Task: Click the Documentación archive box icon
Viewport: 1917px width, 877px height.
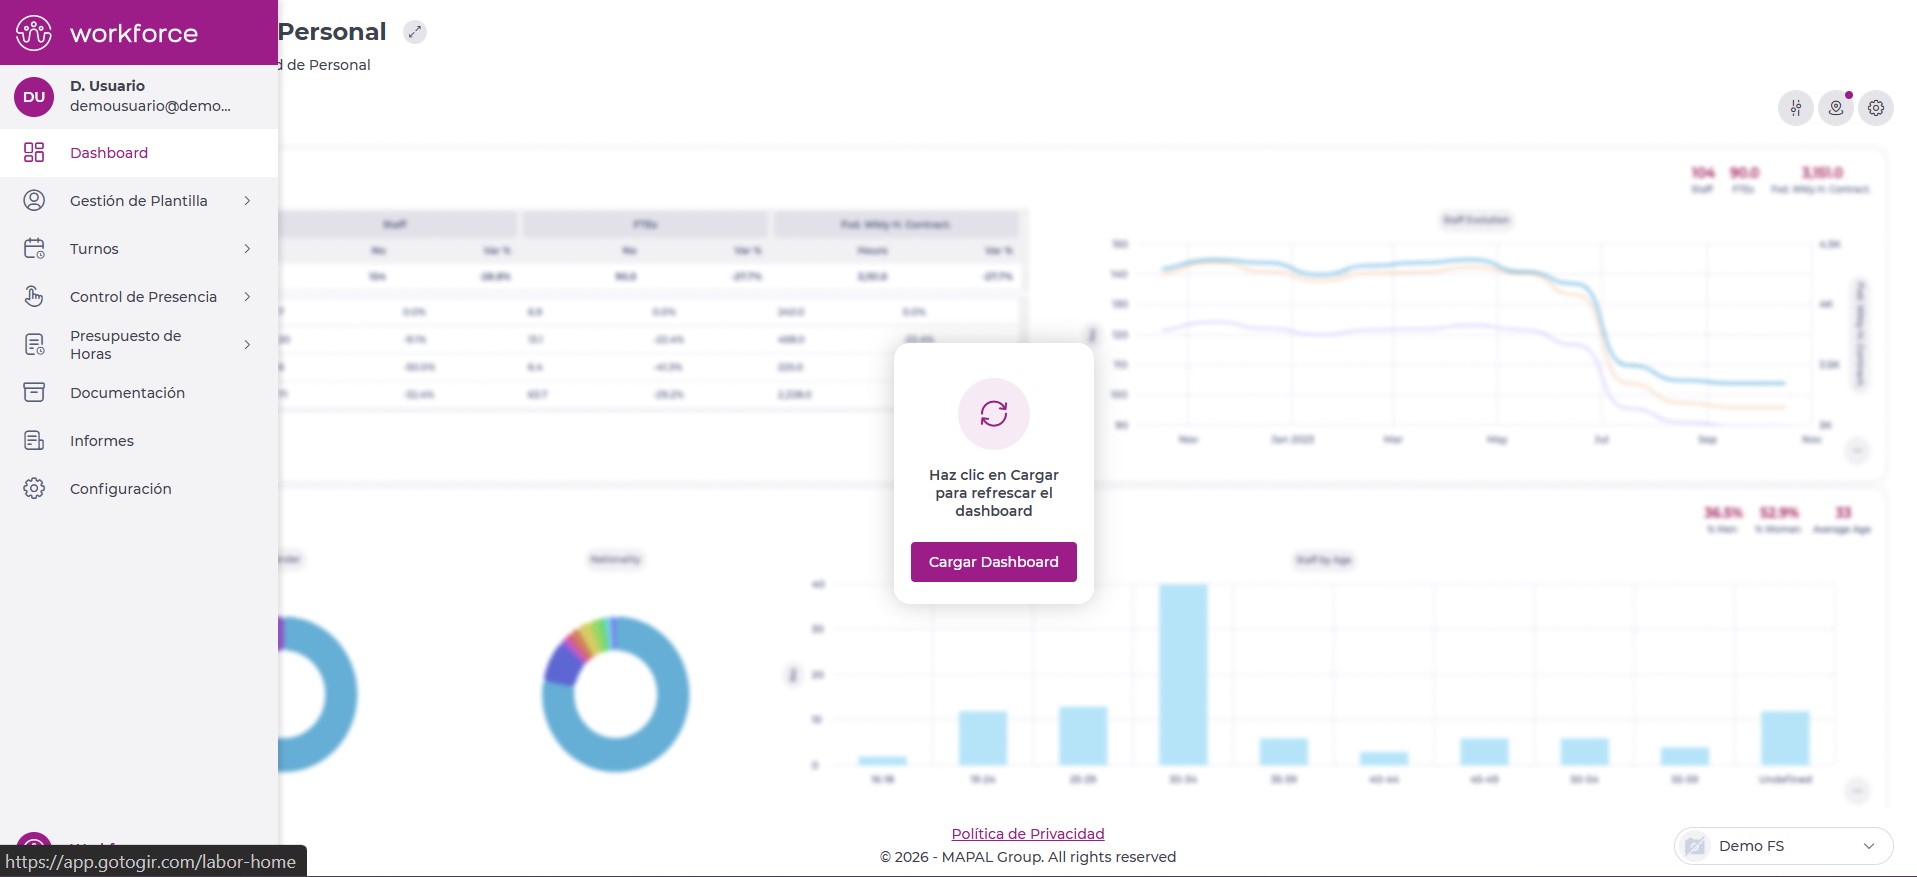Action: tap(34, 392)
